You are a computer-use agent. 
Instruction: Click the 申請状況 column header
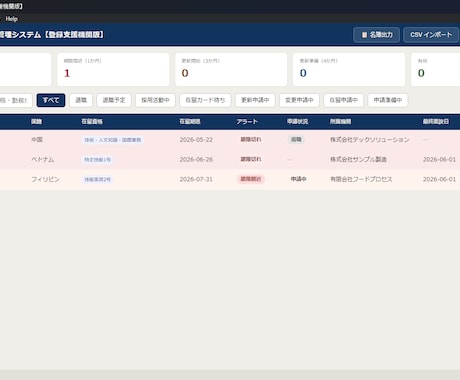[x=298, y=122]
